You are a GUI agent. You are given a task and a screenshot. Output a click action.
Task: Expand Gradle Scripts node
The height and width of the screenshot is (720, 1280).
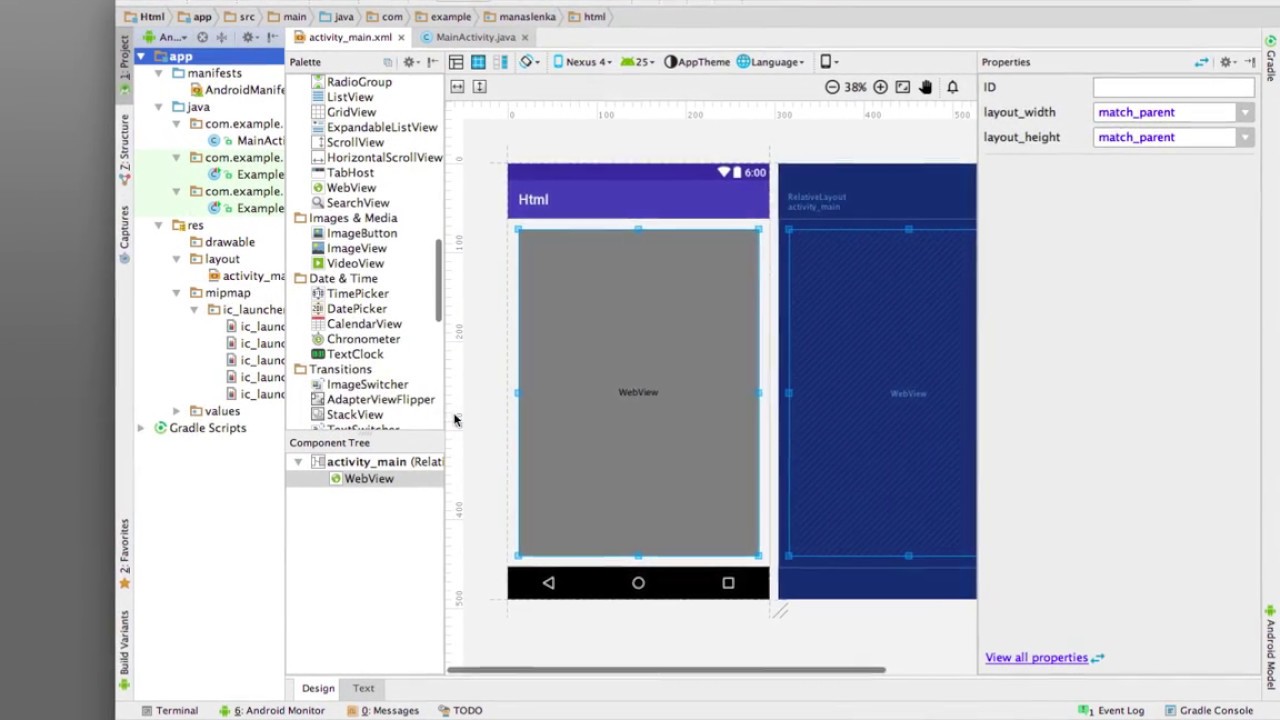(x=141, y=428)
